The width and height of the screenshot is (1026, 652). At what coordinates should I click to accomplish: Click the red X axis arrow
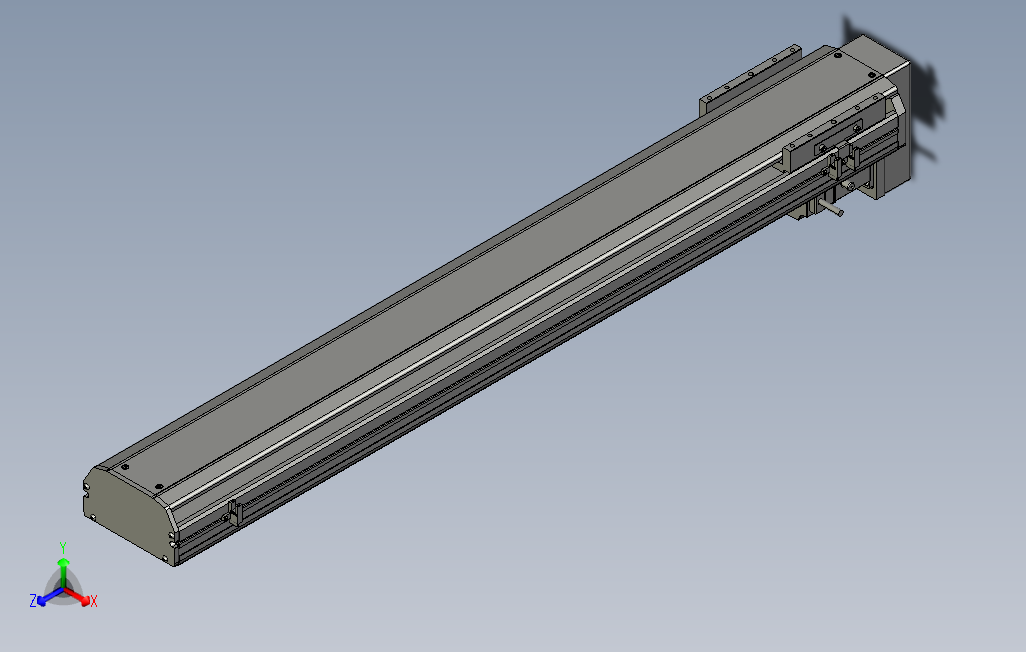click(x=85, y=599)
